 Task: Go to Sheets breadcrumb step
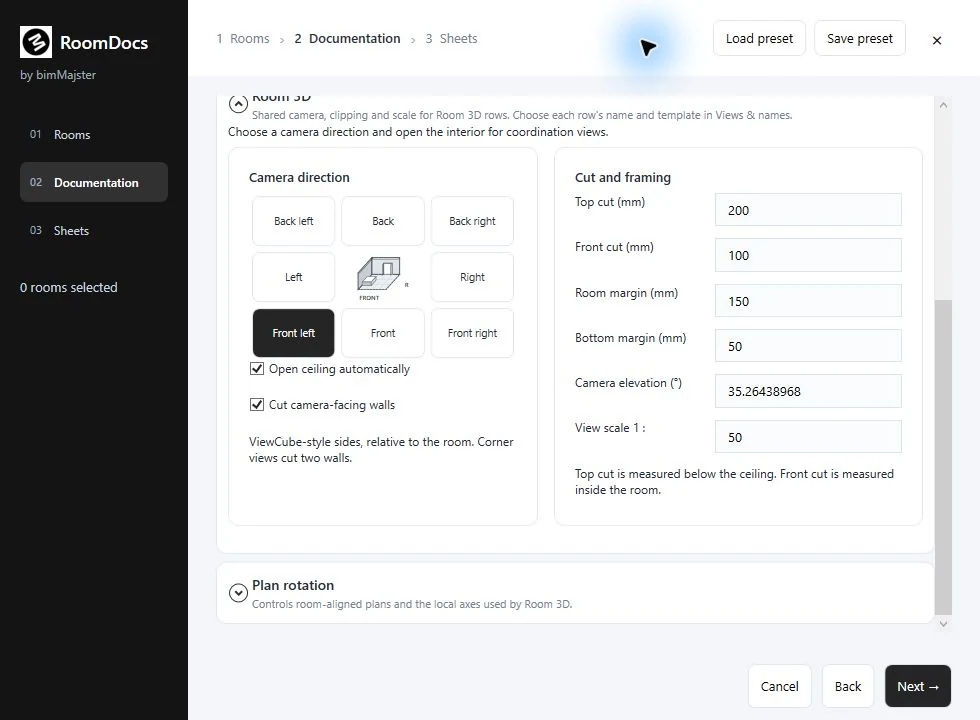click(x=451, y=39)
